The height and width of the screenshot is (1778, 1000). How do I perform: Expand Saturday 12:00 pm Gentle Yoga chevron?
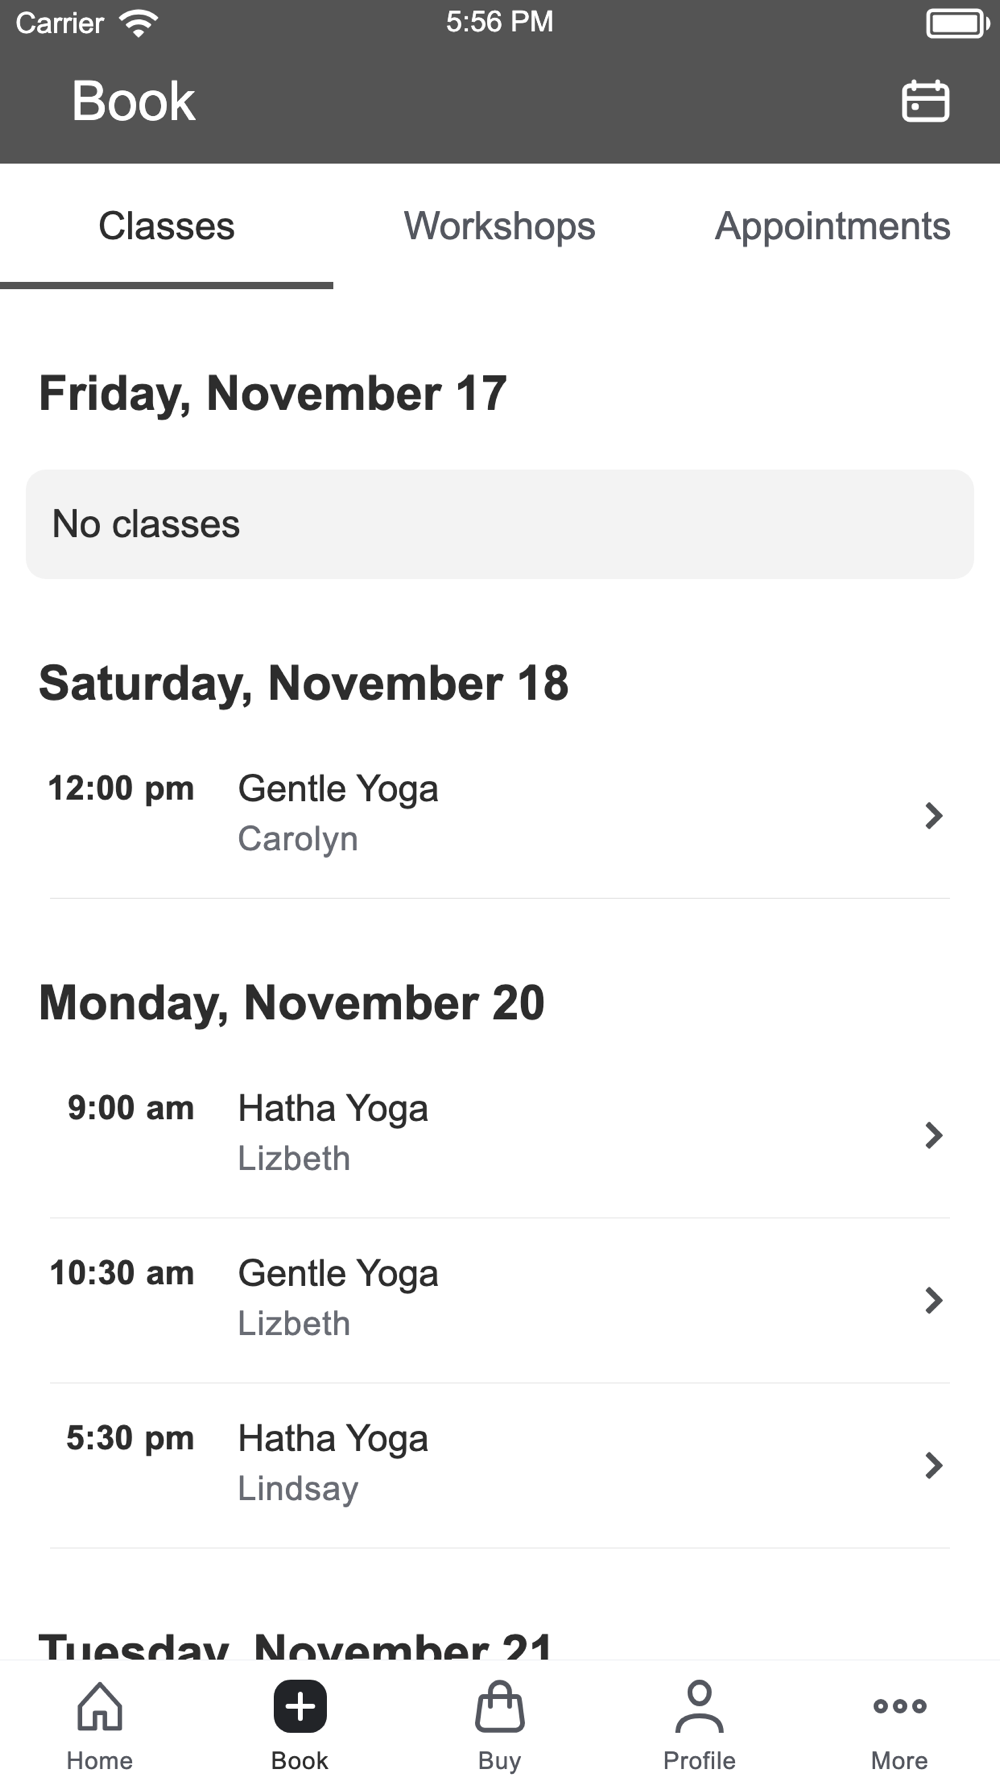[x=934, y=816]
